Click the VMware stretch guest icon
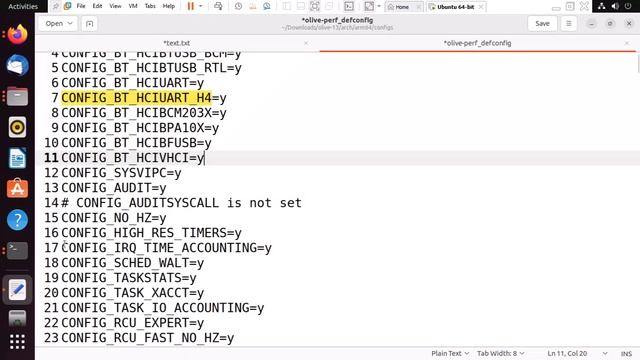This screenshot has height=360, width=640. [369, 6]
